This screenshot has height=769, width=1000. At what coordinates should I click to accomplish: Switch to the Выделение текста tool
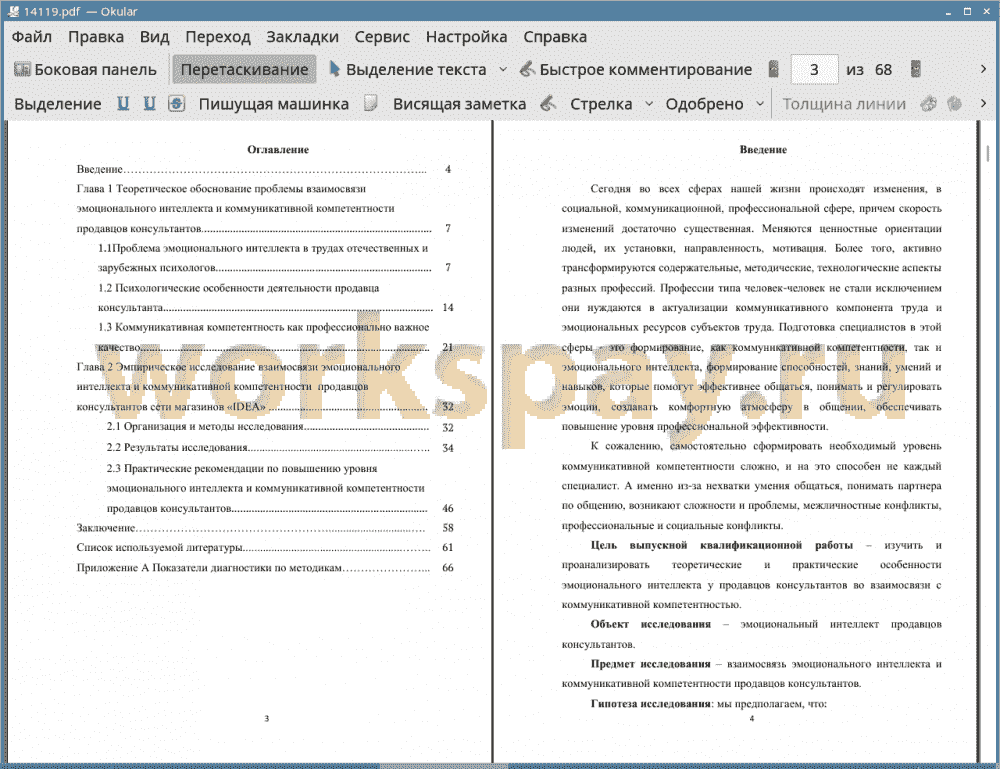tap(408, 70)
